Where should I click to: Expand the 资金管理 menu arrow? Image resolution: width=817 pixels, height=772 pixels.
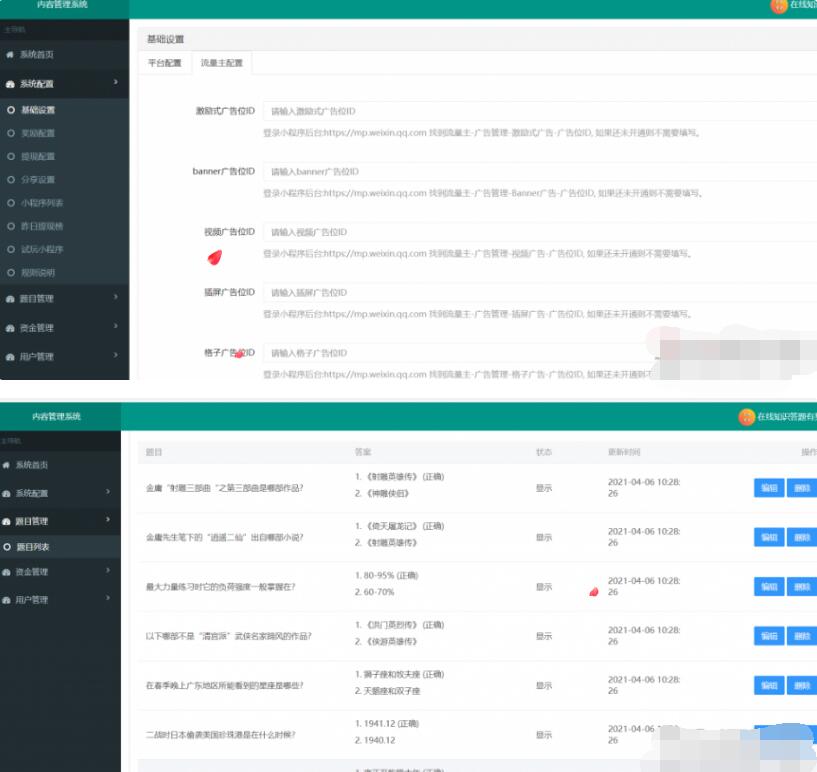tap(115, 327)
